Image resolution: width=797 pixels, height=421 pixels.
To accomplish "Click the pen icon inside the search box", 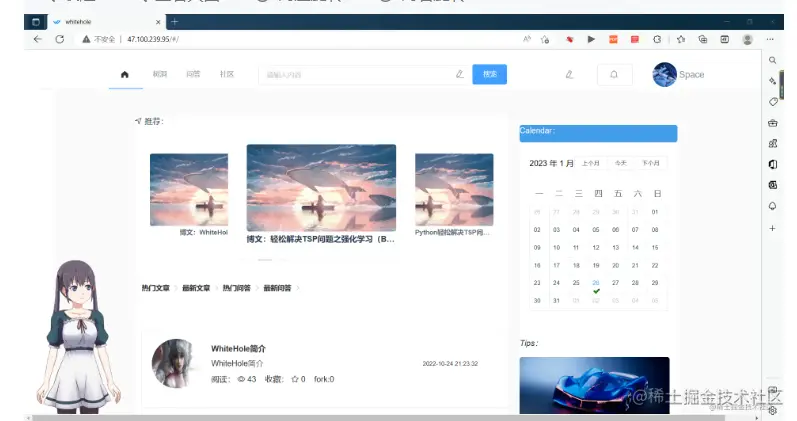I will tap(459, 74).
